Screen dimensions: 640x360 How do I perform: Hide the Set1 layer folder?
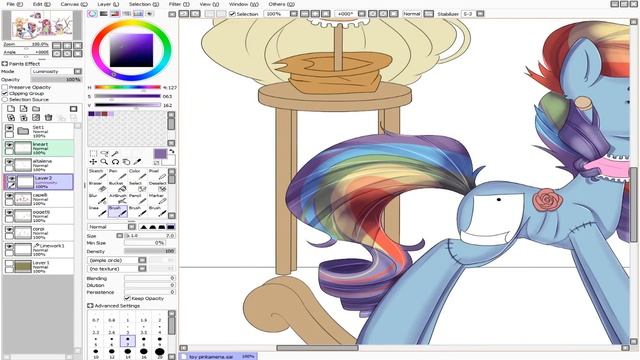[x=9, y=128]
